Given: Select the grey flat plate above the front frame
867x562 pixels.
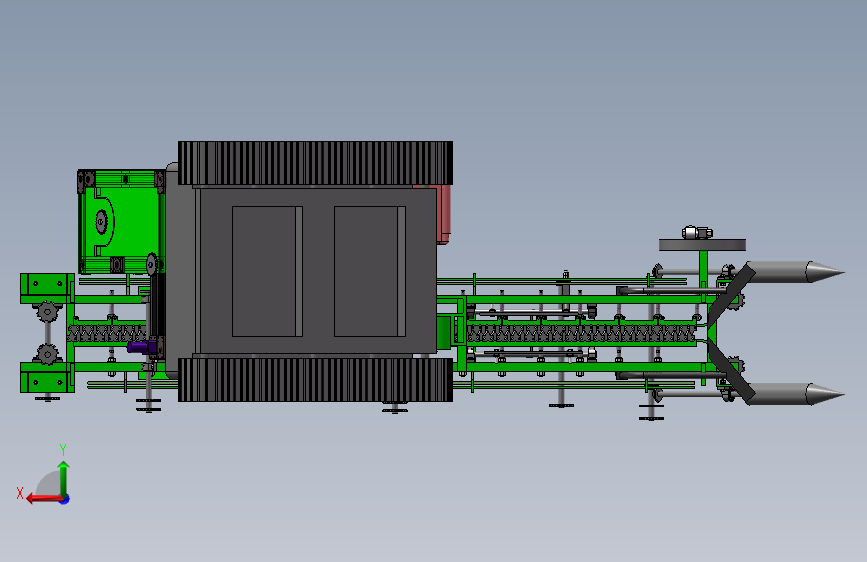Looking at the screenshot, I should [702, 245].
